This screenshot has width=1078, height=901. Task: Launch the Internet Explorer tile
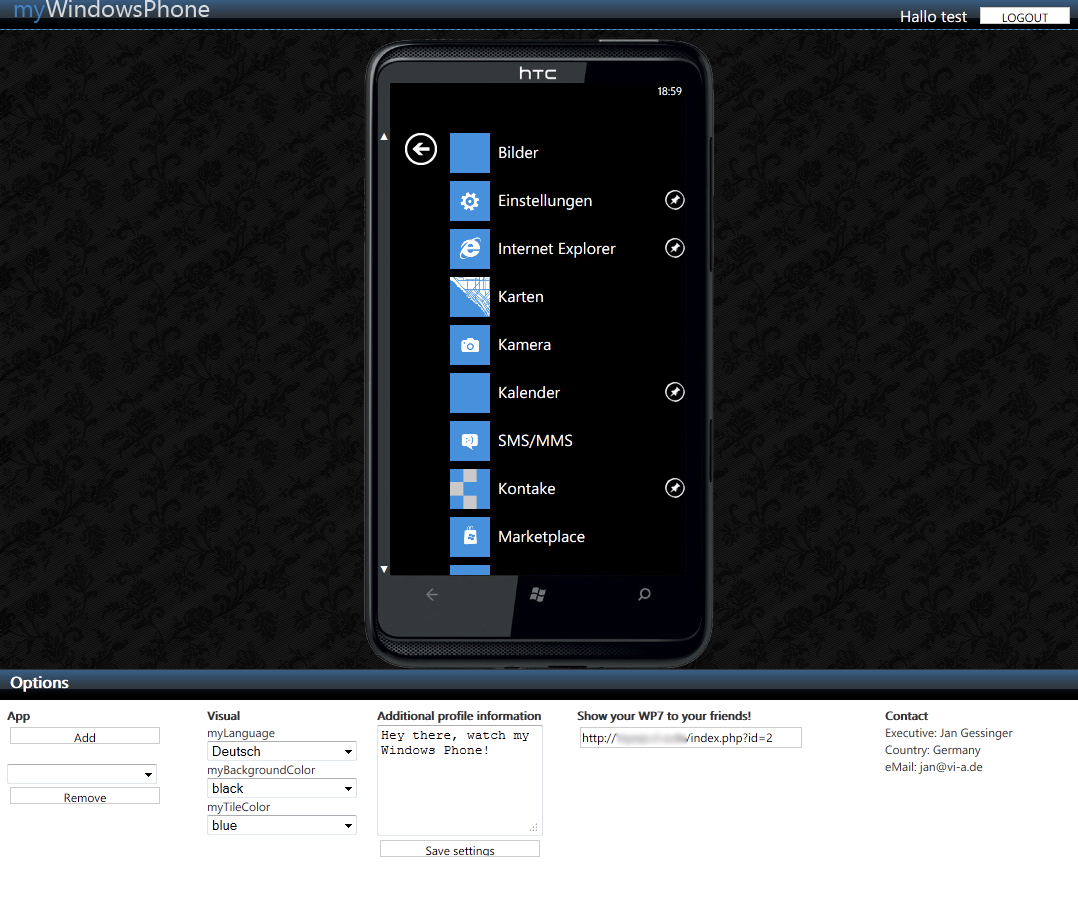tap(470, 249)
